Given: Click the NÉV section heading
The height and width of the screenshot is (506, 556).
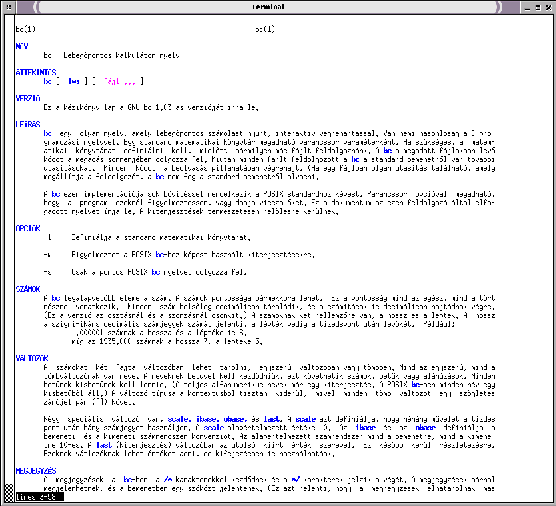Looking at the screenshot, I should [x=22, y=46].
